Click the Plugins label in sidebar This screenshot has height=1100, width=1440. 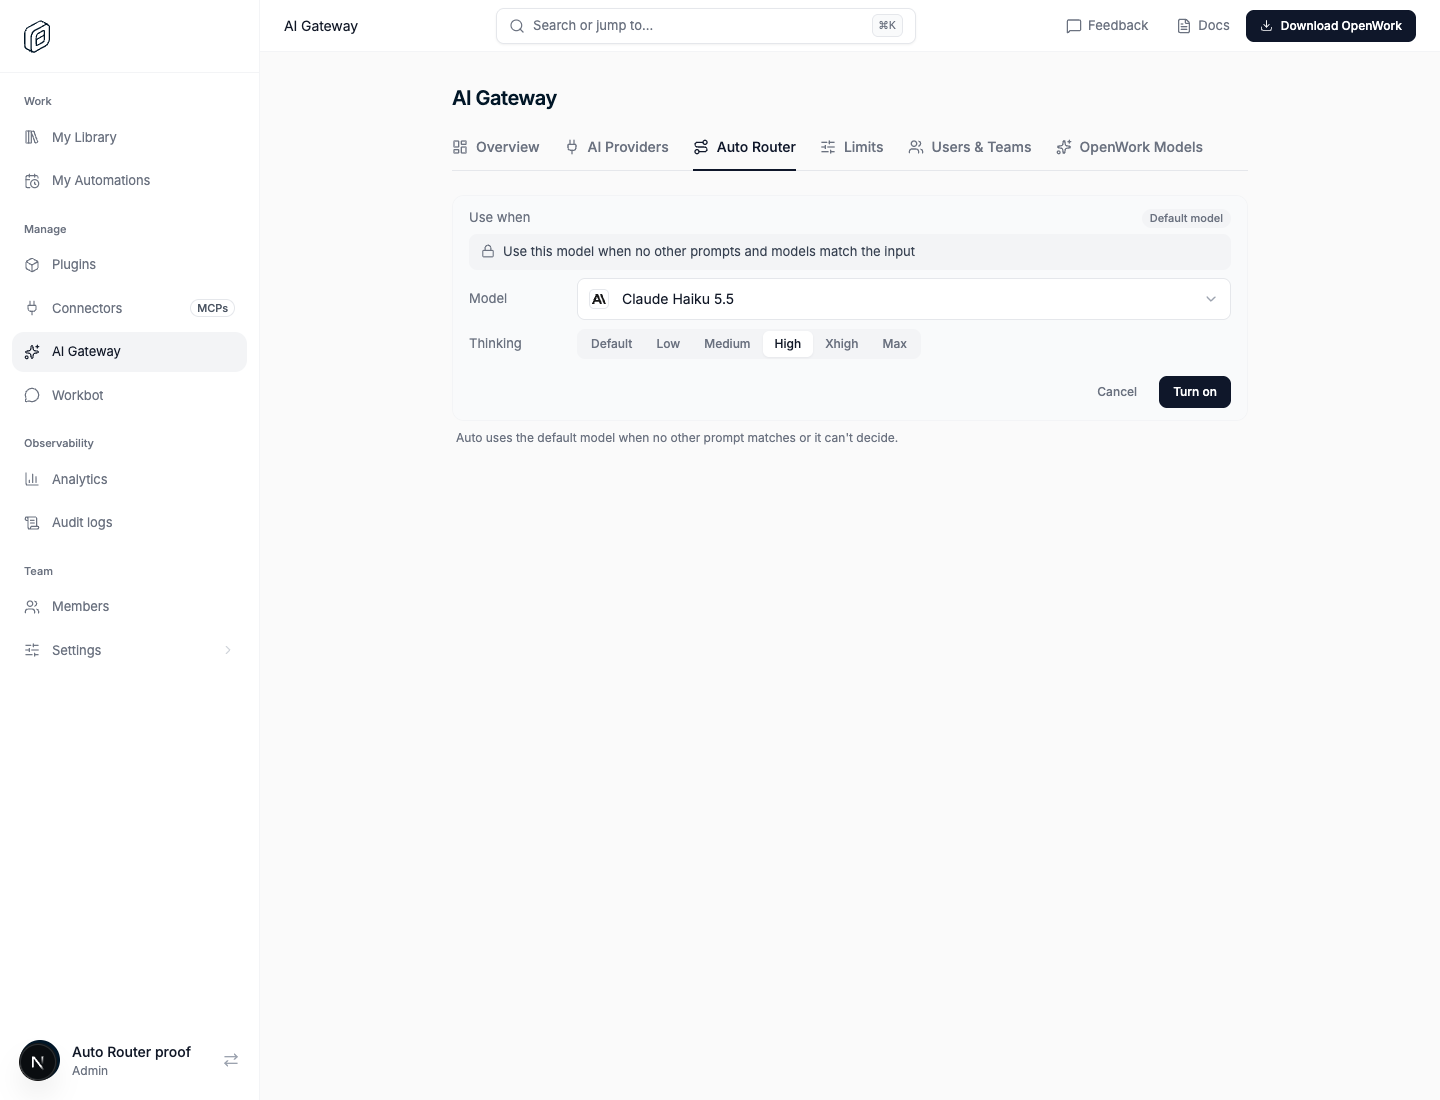click(x=74, y=265)
